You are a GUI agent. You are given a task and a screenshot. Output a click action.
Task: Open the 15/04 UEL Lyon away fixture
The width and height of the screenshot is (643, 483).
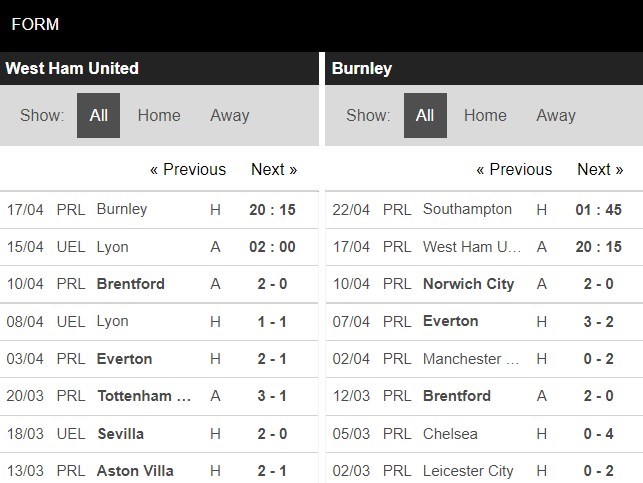click(159, 247)
